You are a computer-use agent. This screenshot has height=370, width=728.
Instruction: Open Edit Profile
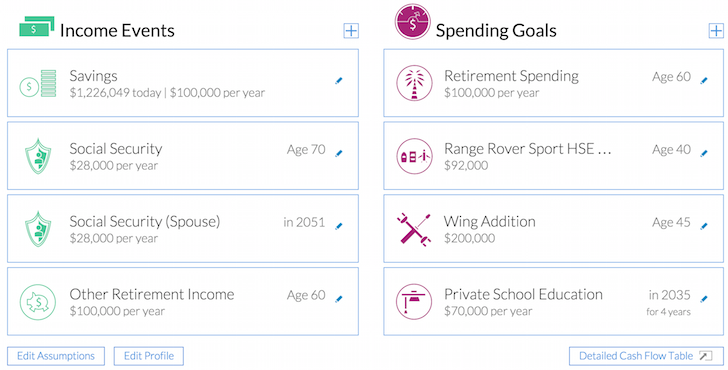(x=149, y=356)
